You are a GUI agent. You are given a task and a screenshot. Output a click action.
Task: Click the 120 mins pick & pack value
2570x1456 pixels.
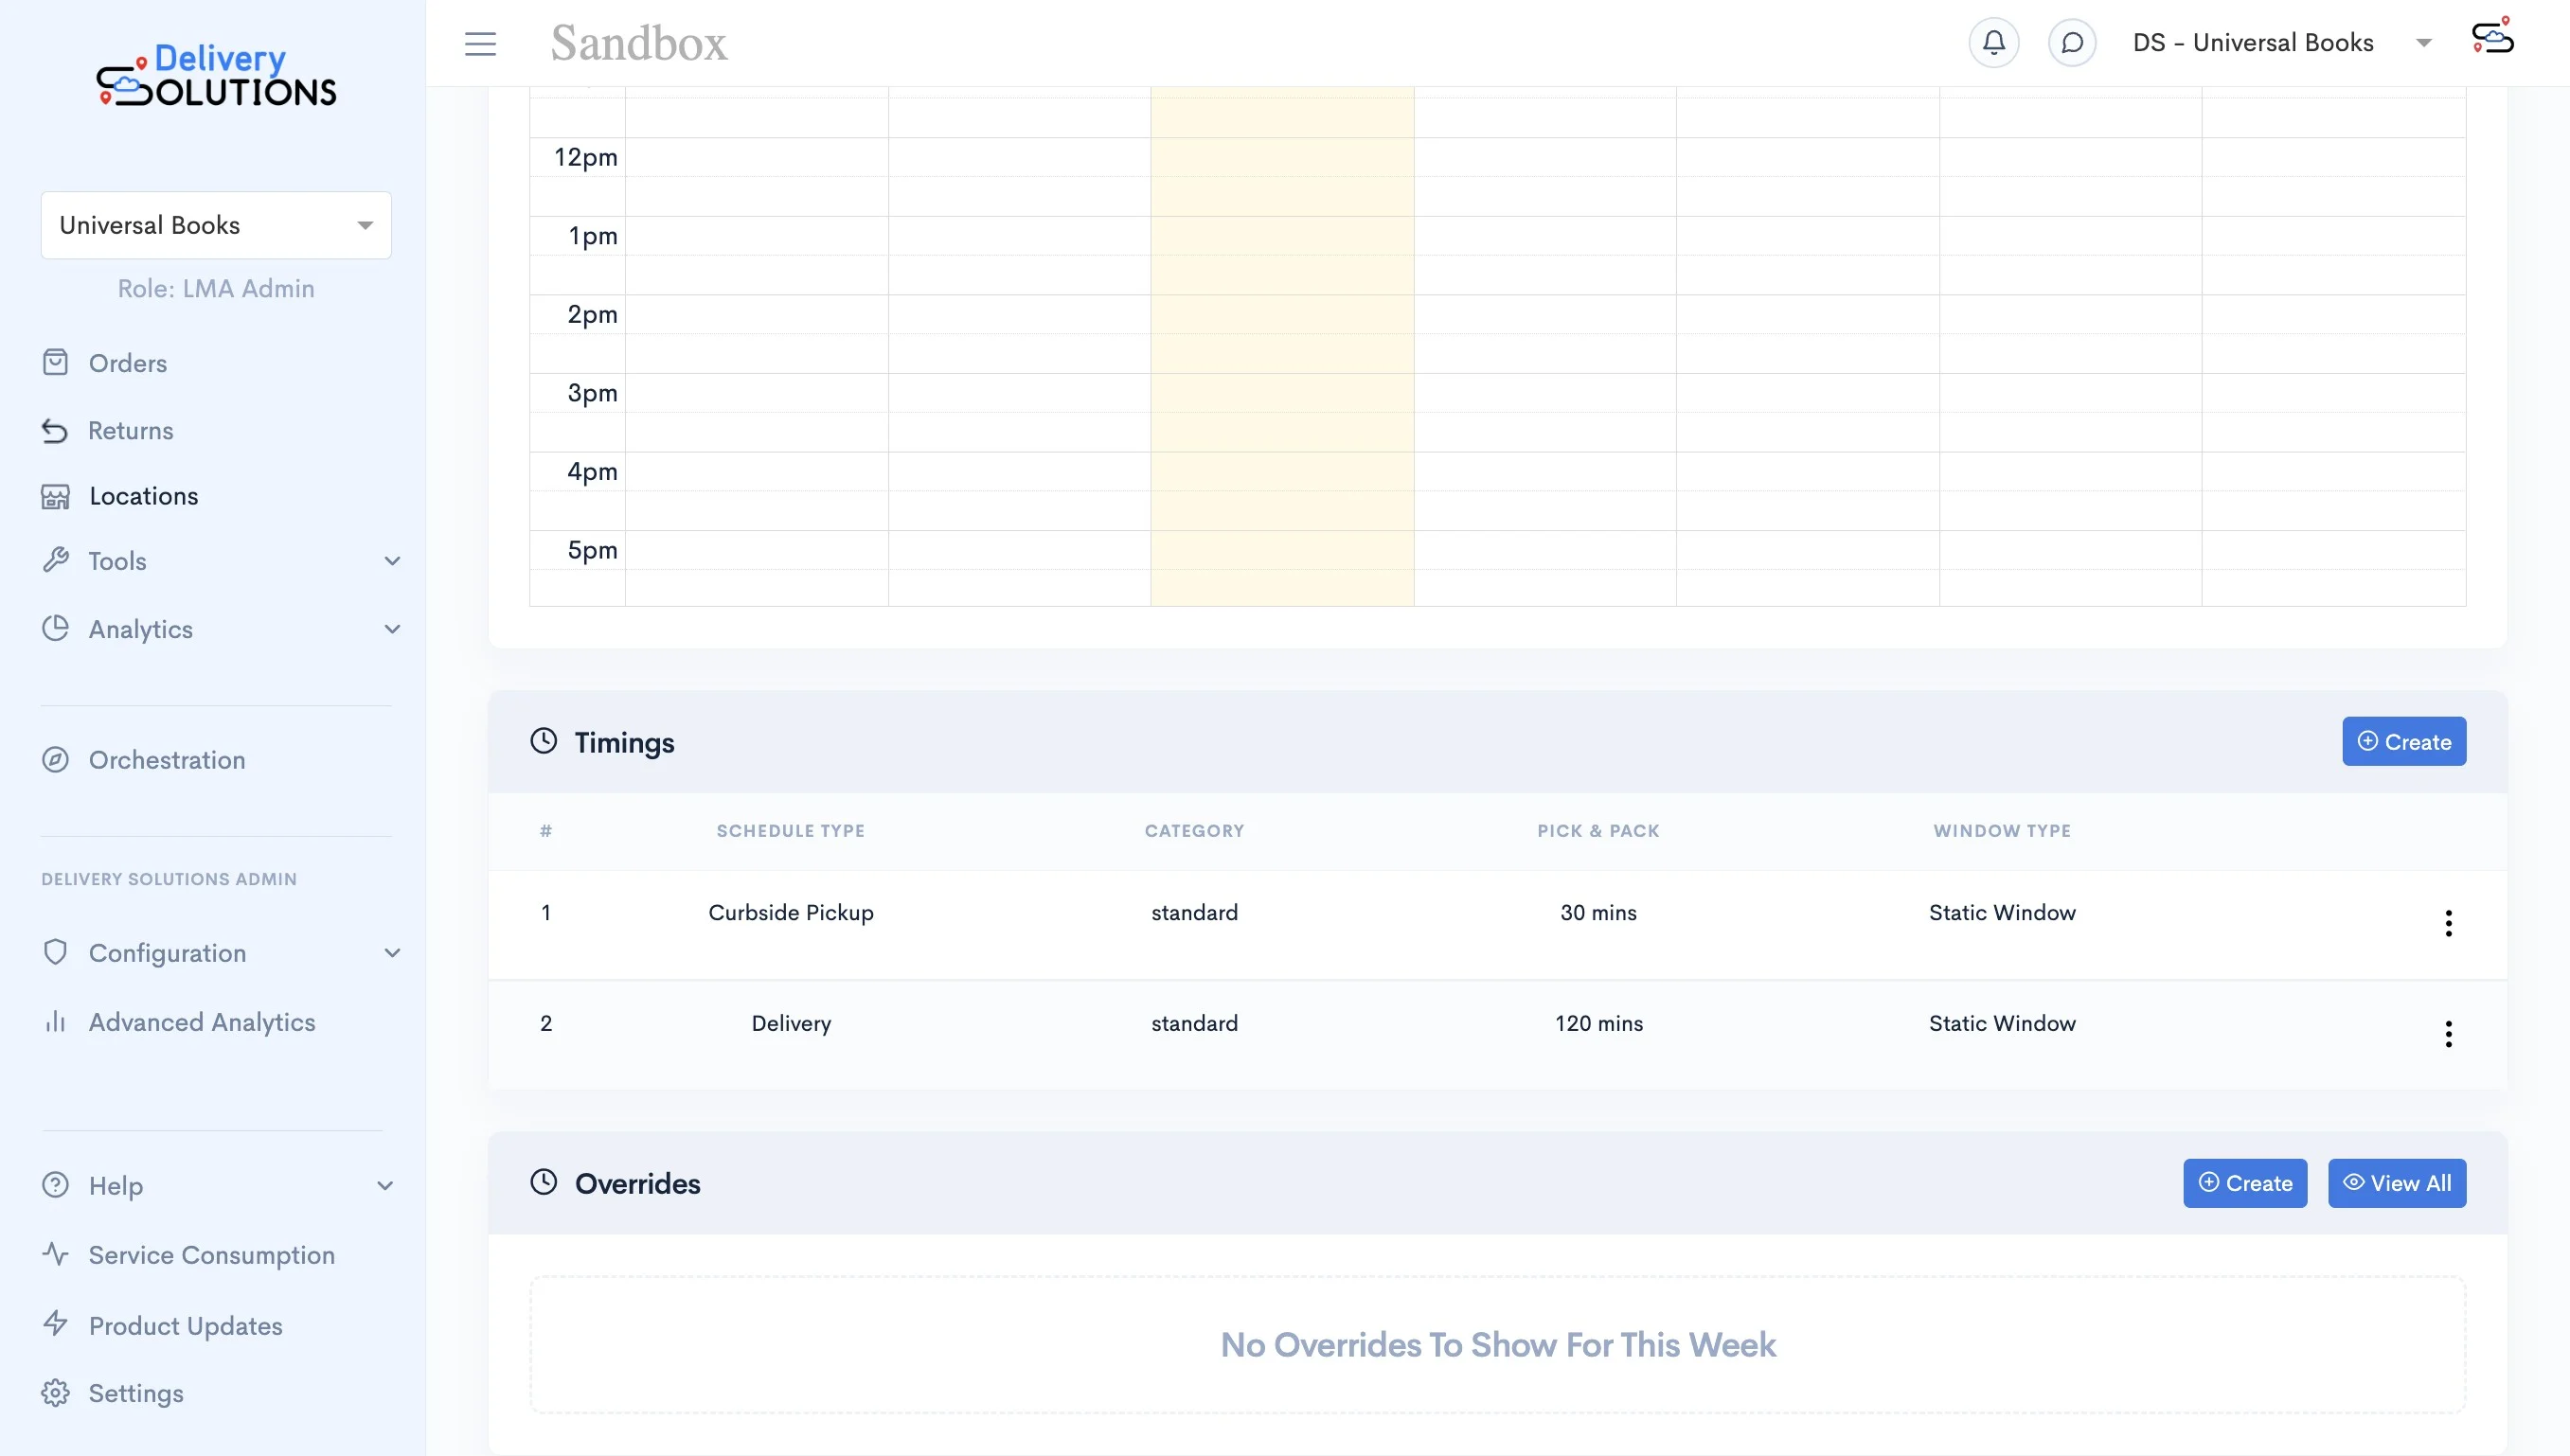coord(1598,1024)
